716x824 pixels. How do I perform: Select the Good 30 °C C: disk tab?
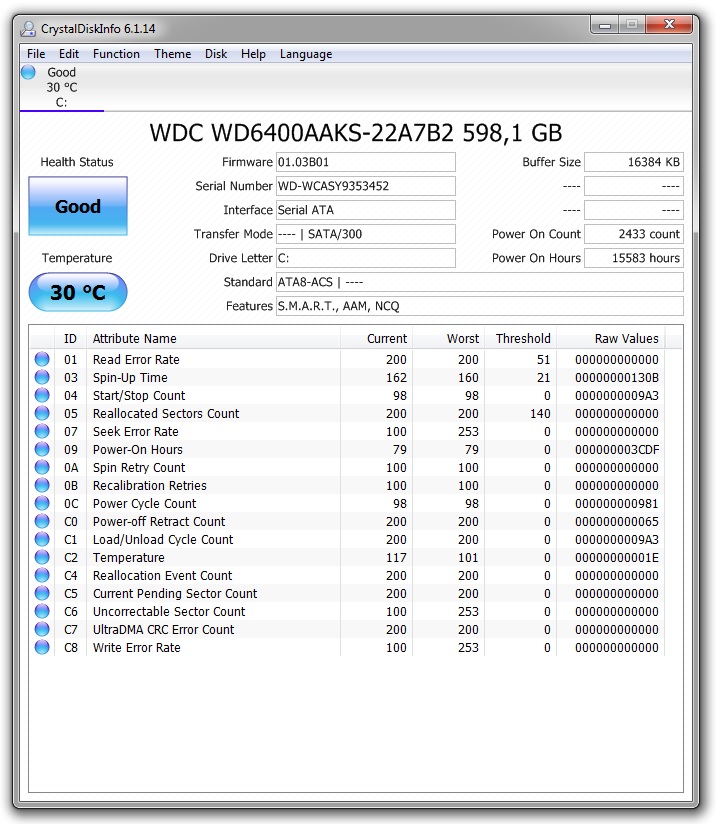[x=62, y=87]
